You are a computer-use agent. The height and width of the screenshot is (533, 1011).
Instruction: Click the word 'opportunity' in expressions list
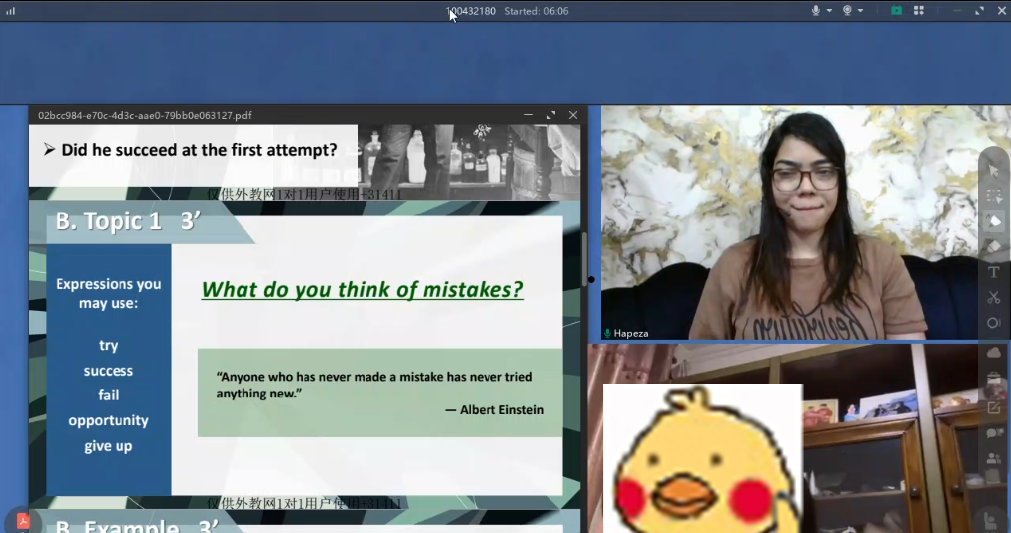pyautogui.click(x=108, y=421)
